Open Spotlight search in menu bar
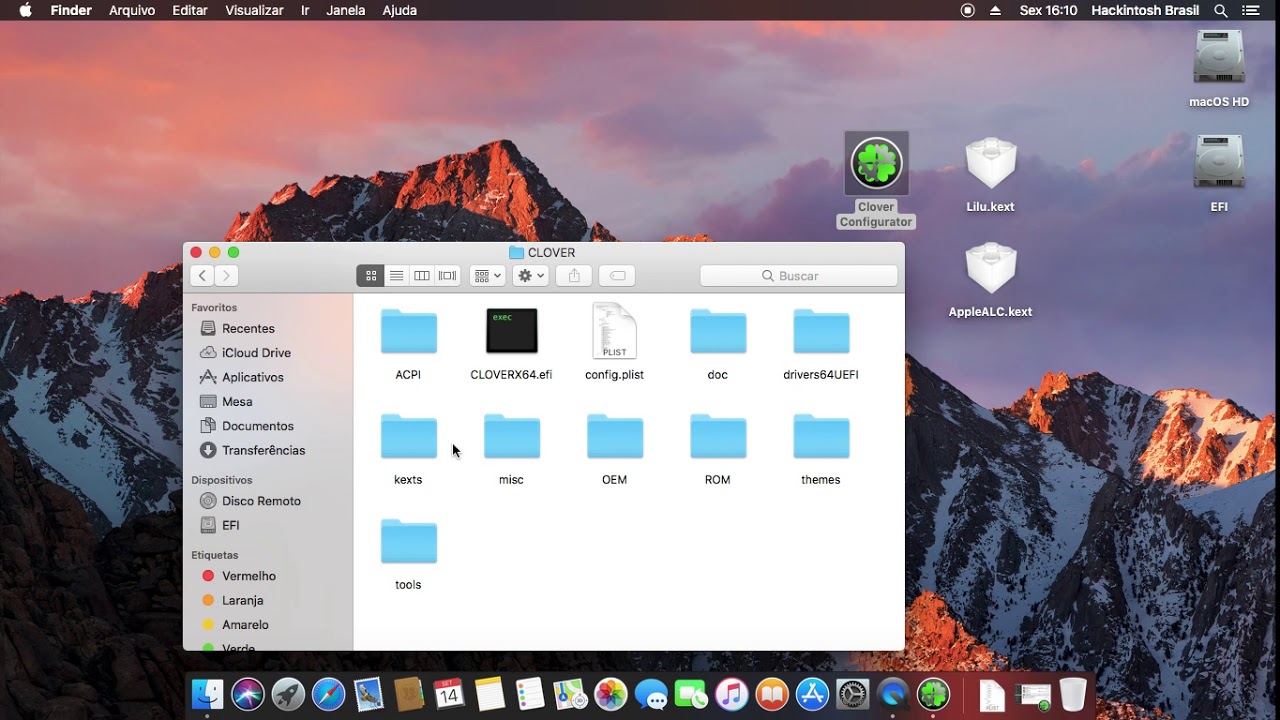The image size is (1280, 720). [1220, 10]
